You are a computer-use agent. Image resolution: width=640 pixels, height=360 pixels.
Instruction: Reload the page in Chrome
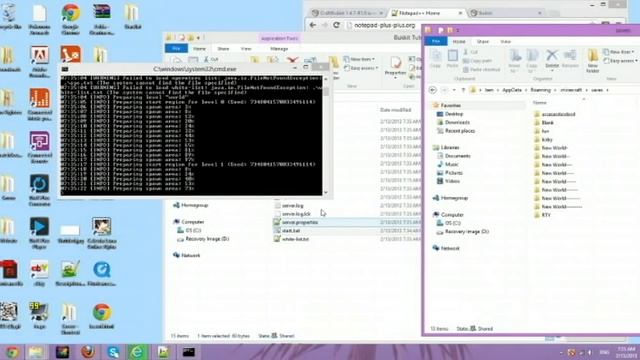pos(336,25)
